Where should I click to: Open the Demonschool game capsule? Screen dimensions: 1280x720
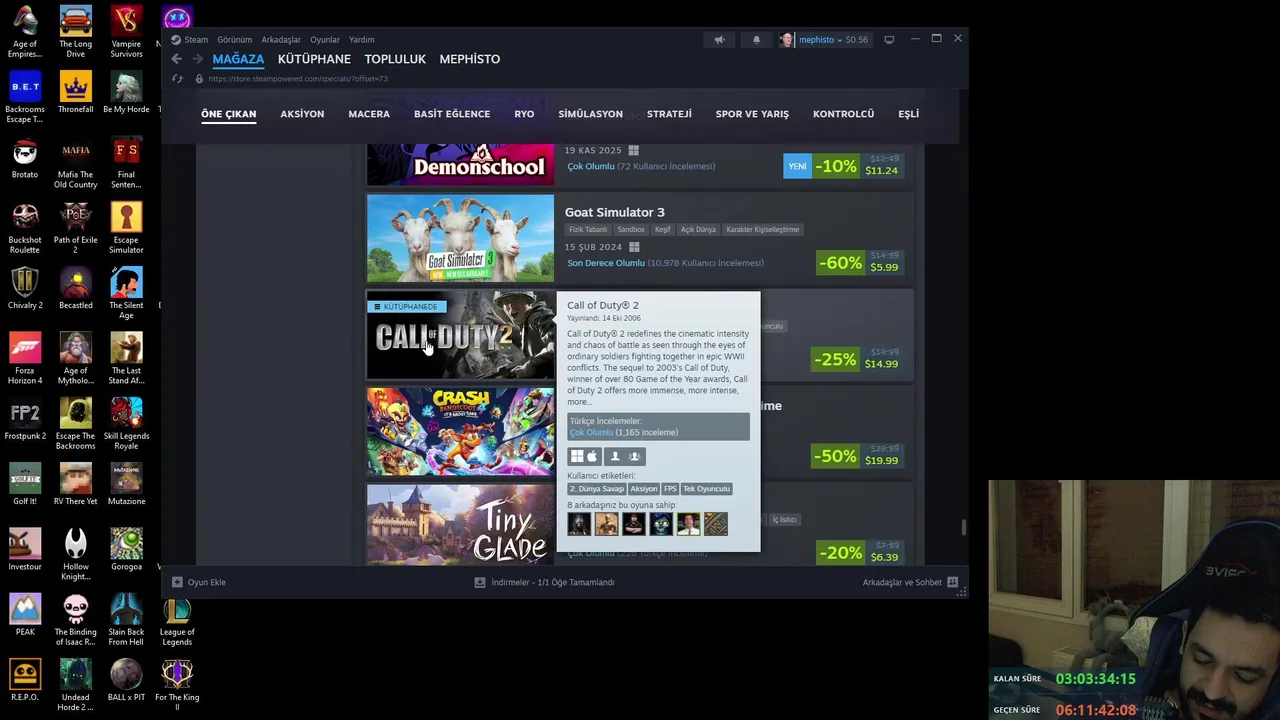pos(460,165)
